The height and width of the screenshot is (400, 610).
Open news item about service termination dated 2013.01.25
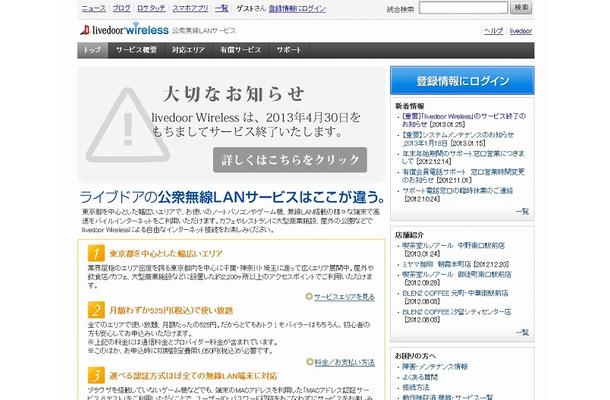464,120
